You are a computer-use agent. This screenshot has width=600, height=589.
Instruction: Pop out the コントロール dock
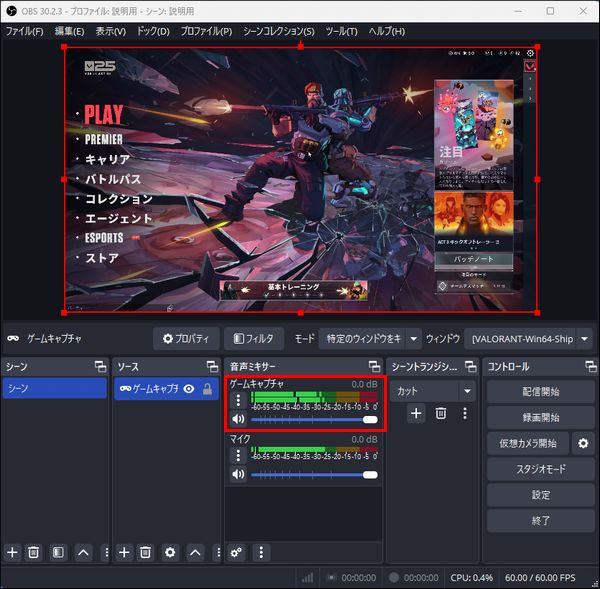point(591,367)
